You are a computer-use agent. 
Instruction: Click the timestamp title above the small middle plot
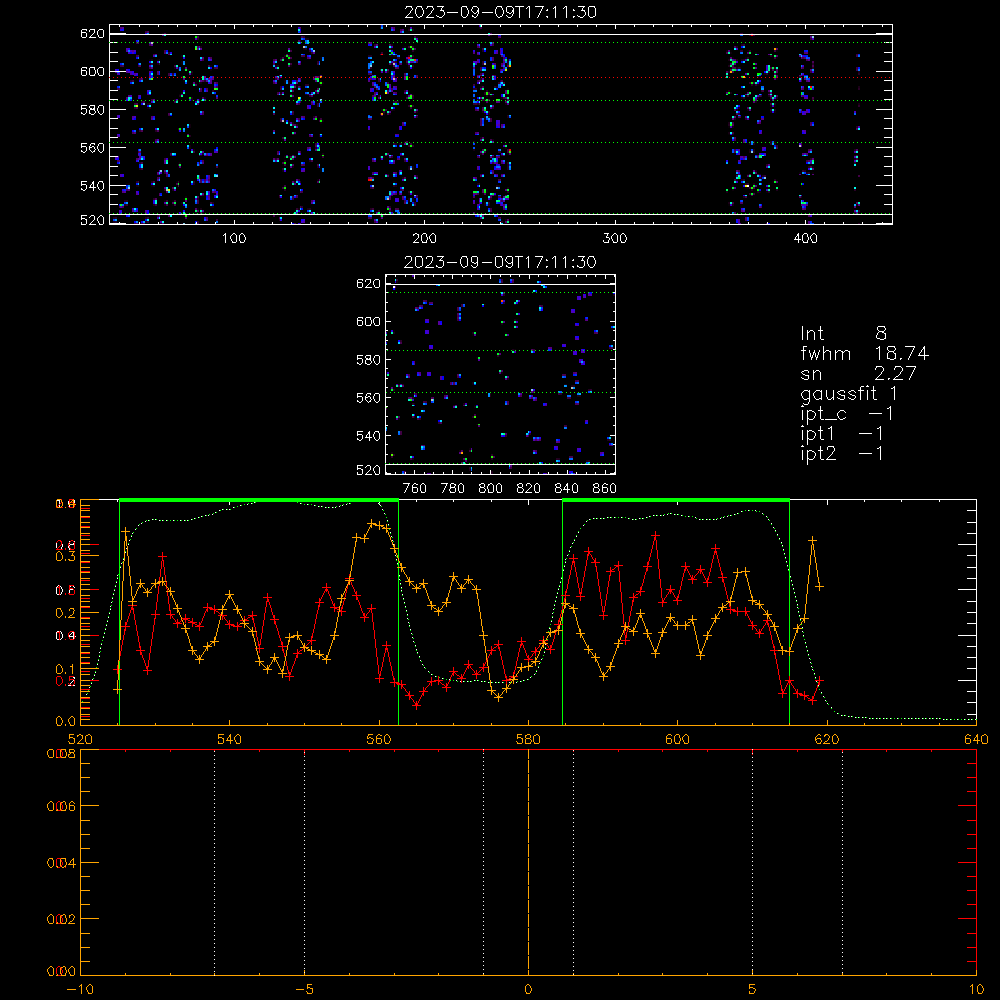[x=500, y=262]
